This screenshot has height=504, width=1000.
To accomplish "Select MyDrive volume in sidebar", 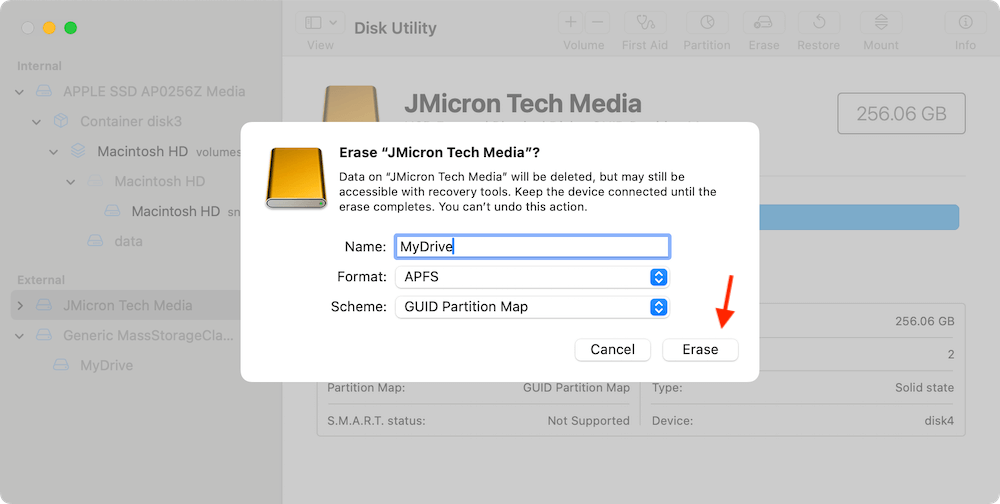I will [x=106, y=366].
